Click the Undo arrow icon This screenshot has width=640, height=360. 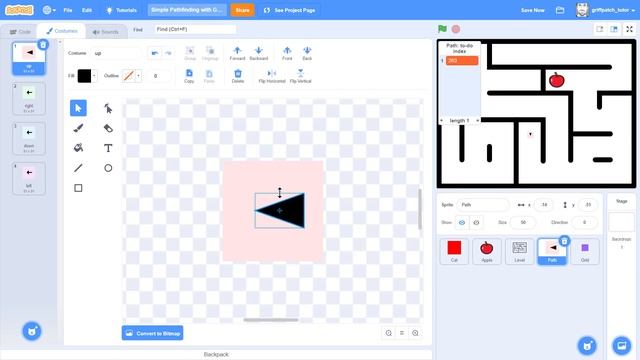[155, 53]
